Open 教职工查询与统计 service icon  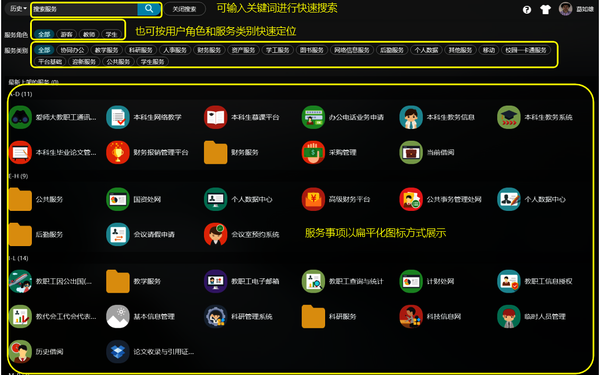coord(313,281)
